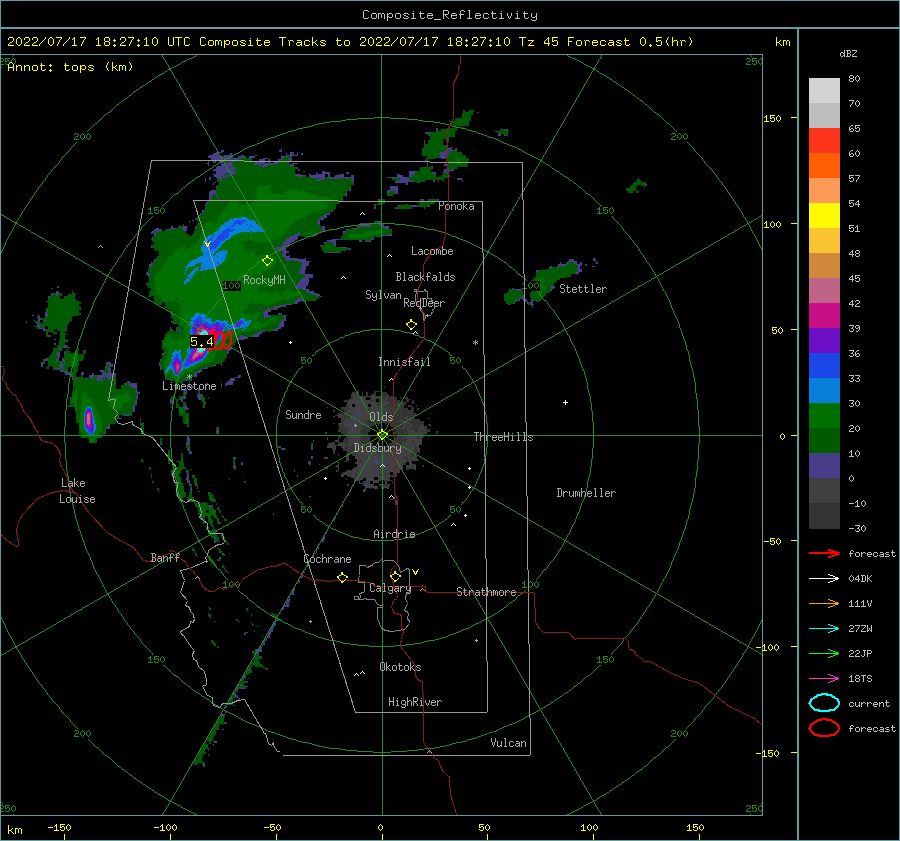Click the Stettler label
This screenshot has height=841, width=900.
(583, 289)
